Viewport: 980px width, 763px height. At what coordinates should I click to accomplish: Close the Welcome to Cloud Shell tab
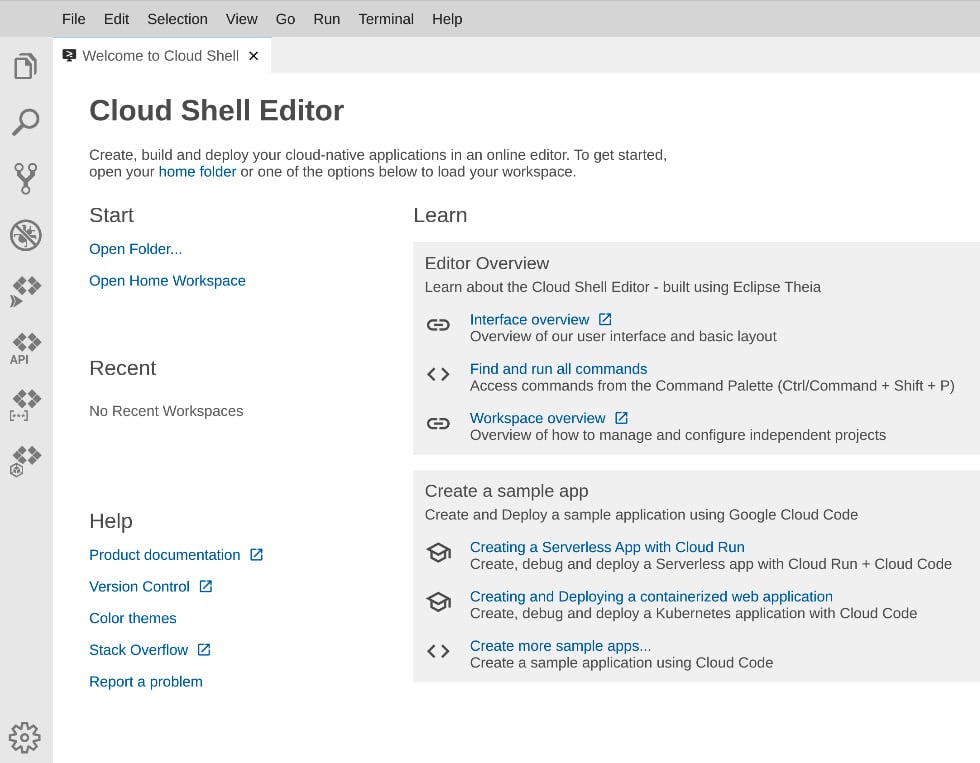254,56
